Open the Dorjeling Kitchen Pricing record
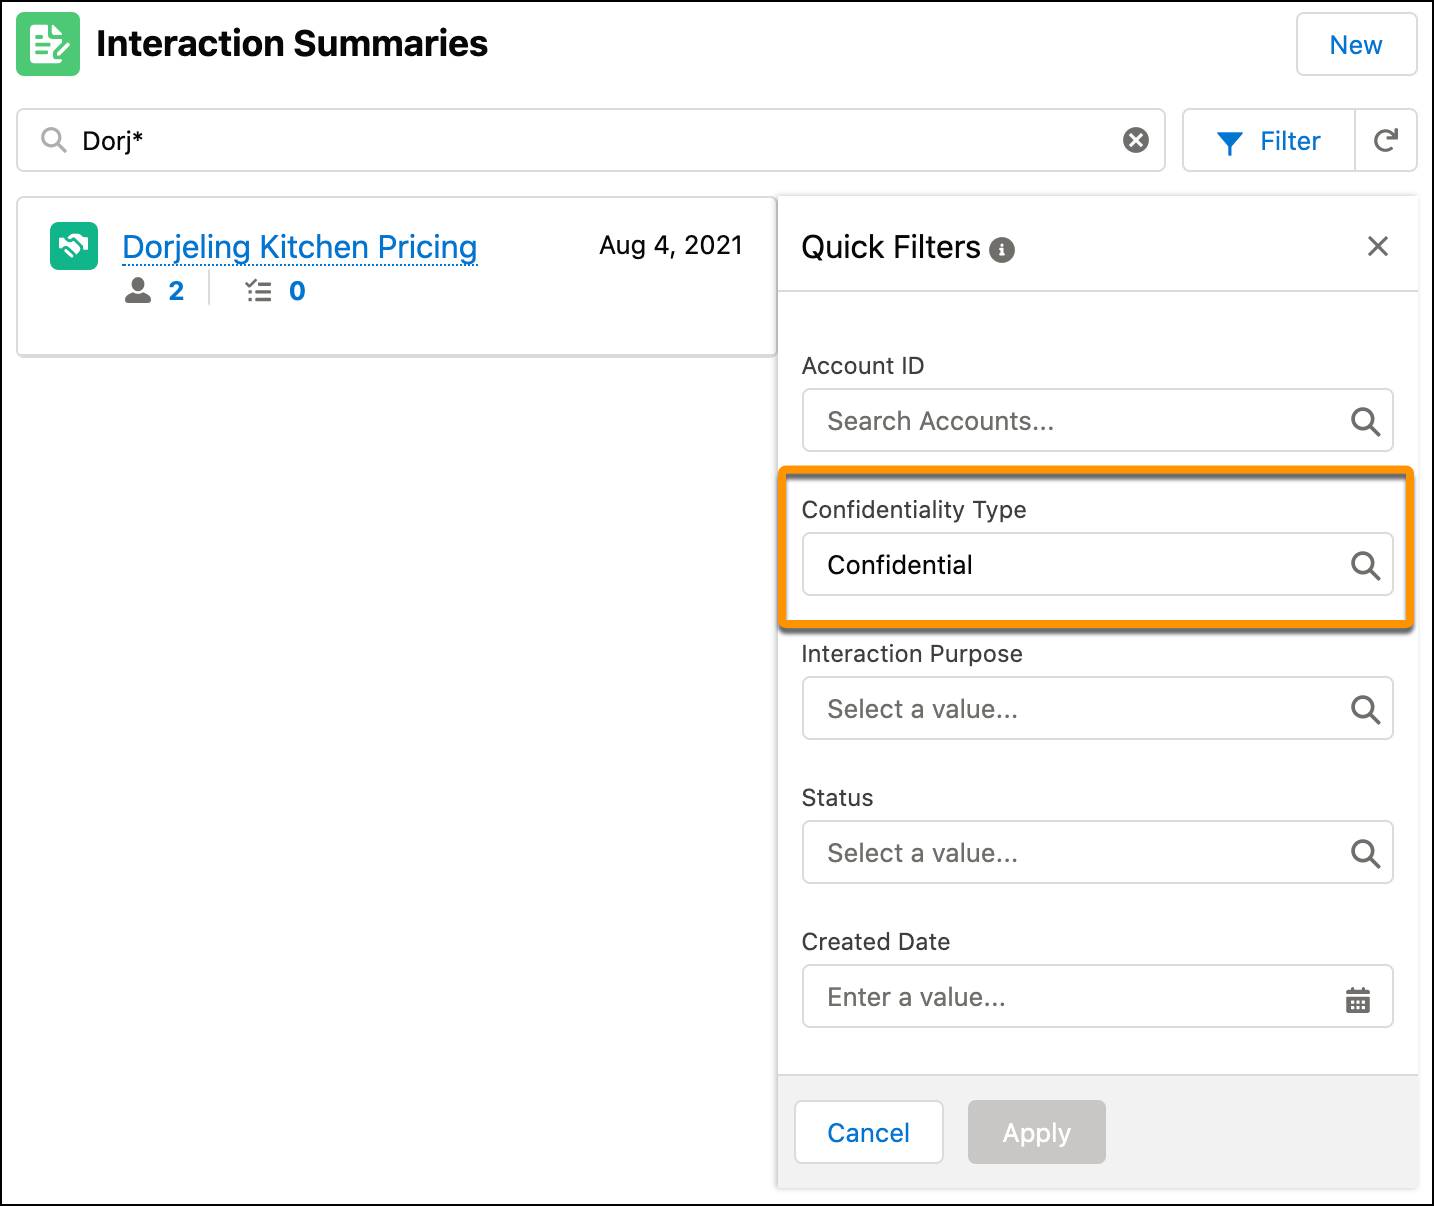The image size is (1434, 1206). [x=298, y=246]
